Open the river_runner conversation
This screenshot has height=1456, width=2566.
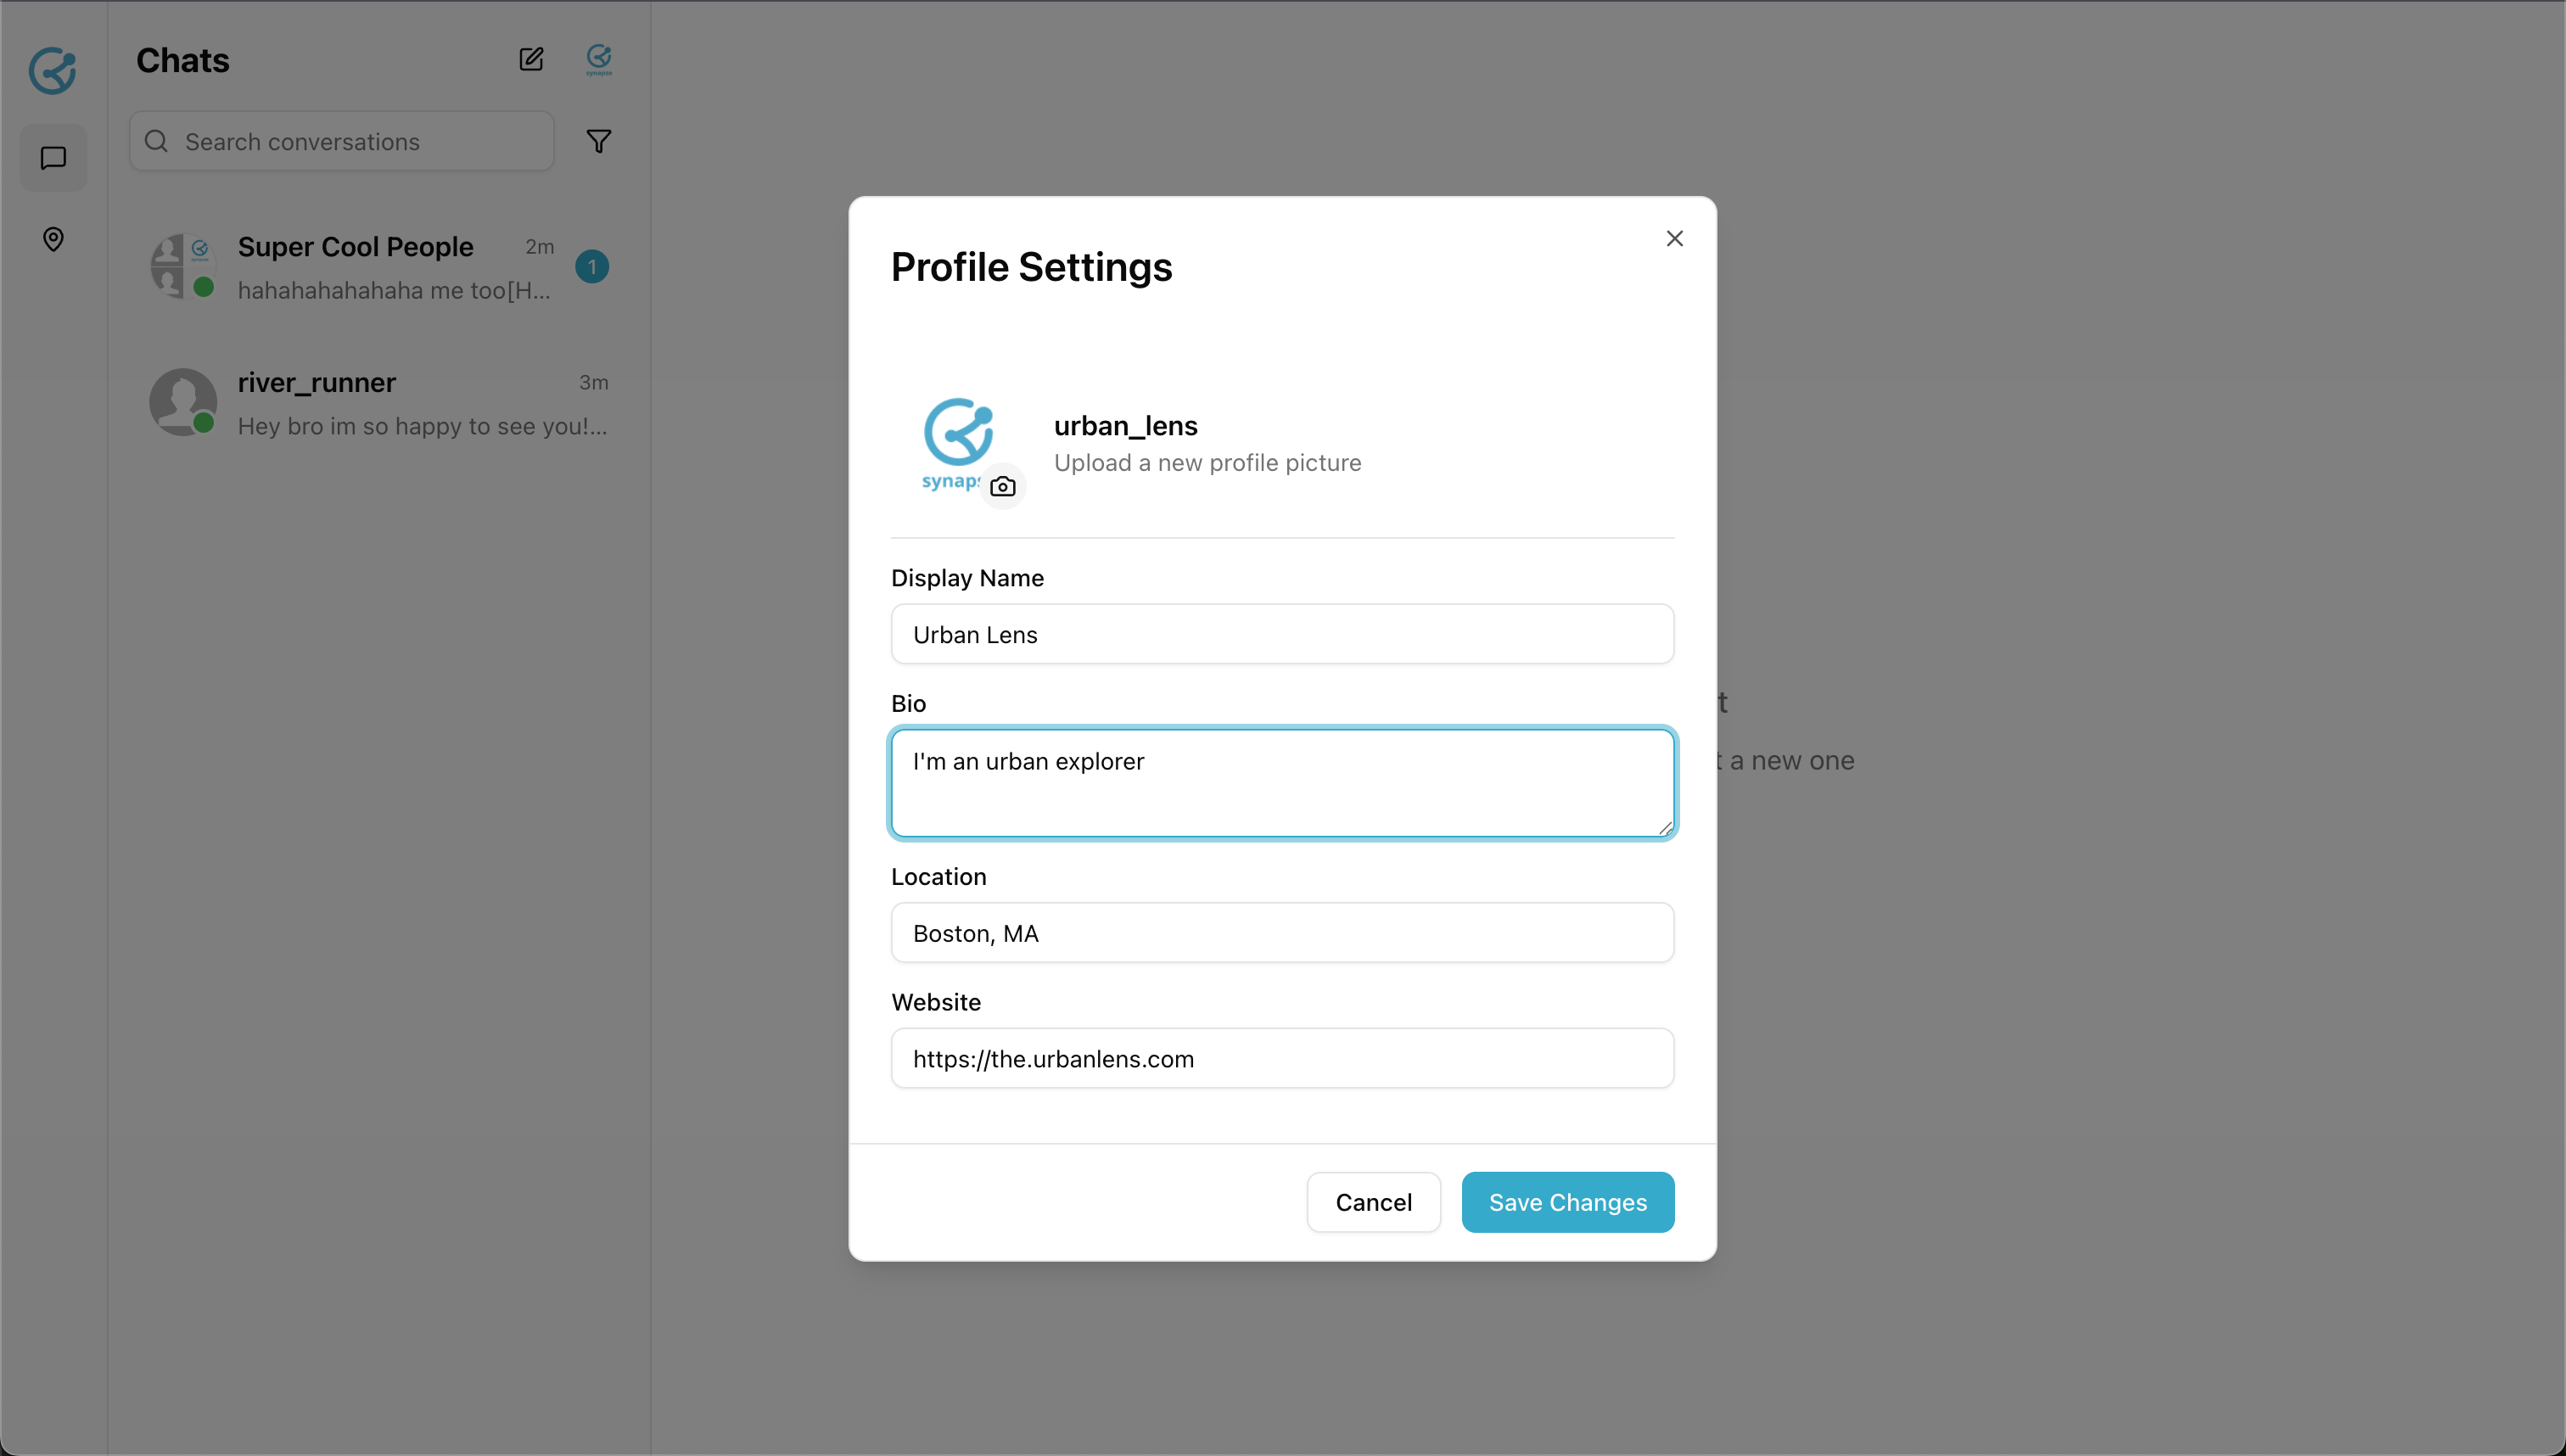[x=380, y=403]
